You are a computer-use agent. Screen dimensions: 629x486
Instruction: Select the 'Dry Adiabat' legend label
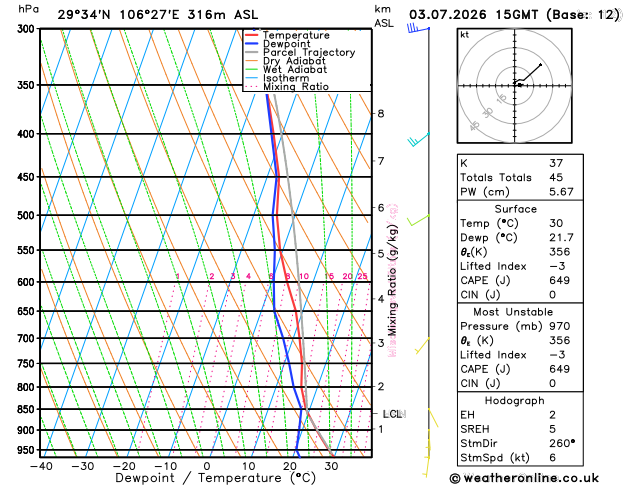[294, 61]
